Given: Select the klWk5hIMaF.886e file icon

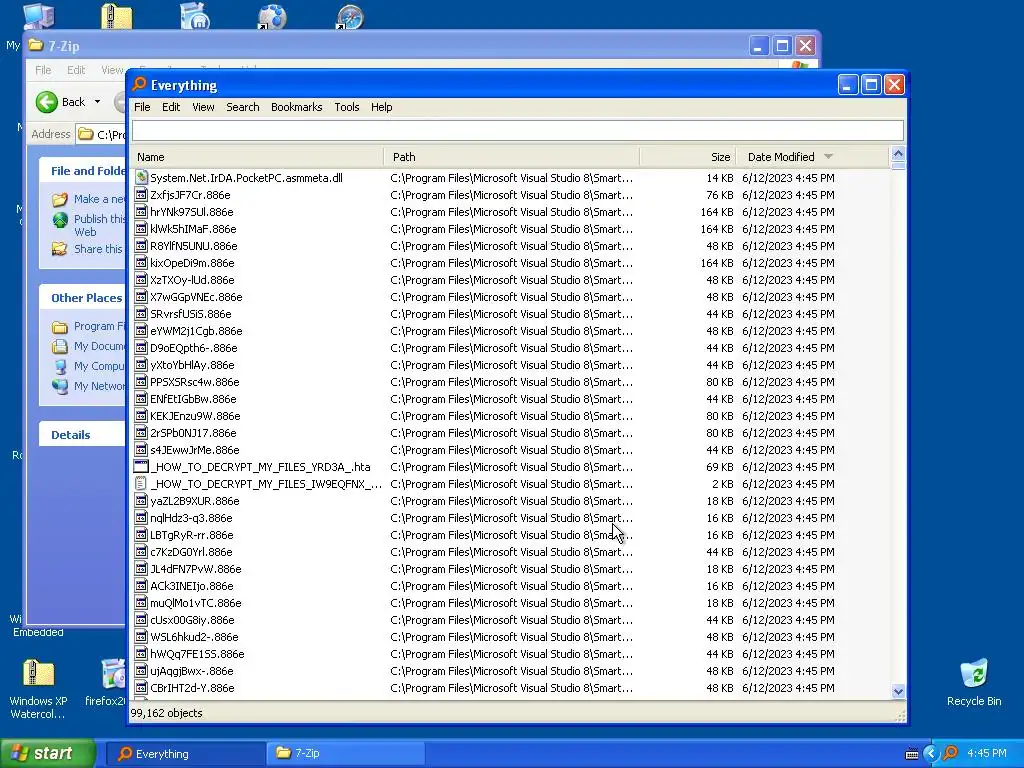Looking at the screenshot, I should point(141,229).
